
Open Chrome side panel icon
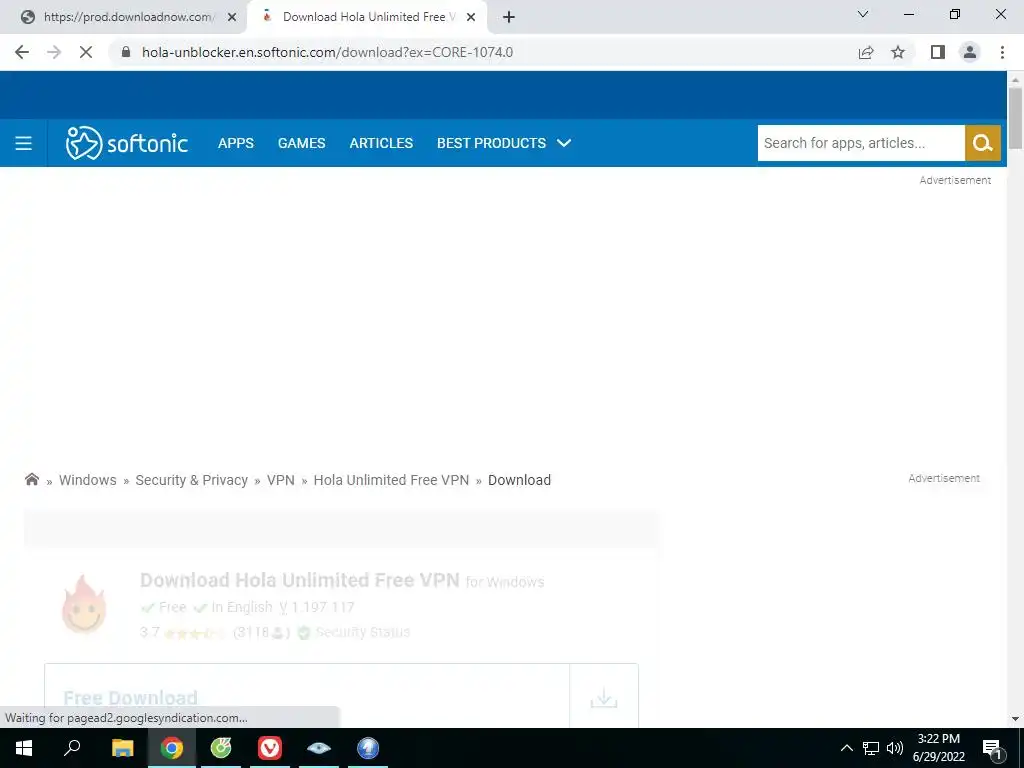(x=938, y=52)
